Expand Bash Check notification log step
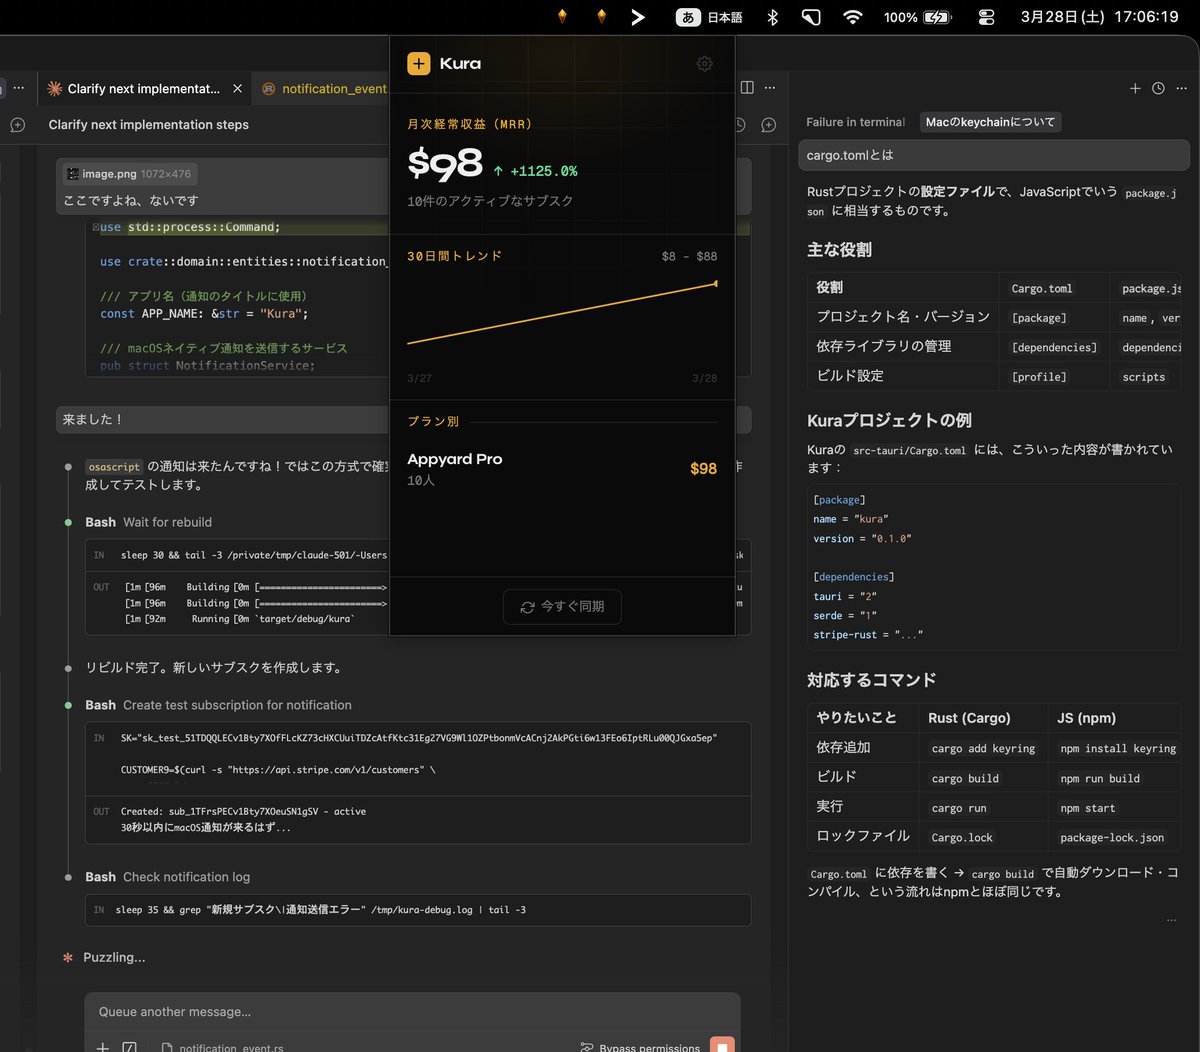This screenshot has width=1200, height=1052. coord(167,877)
